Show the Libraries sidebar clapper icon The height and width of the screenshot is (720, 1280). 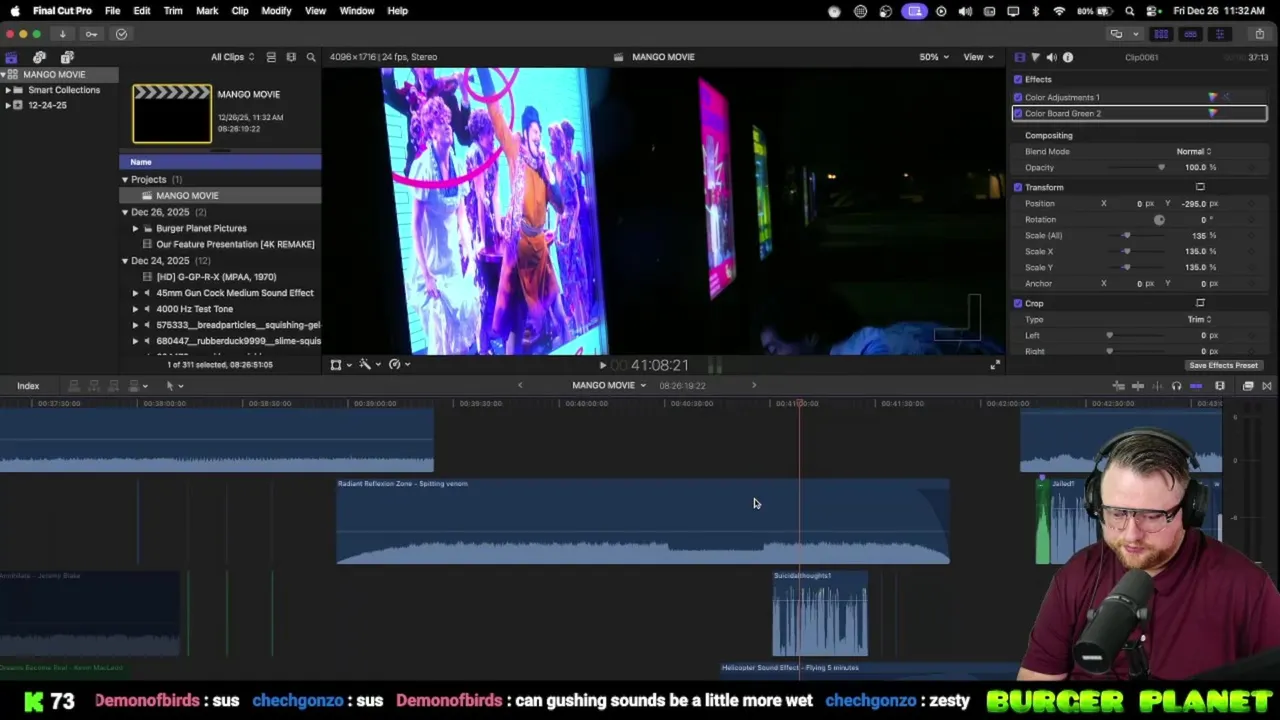11,57
